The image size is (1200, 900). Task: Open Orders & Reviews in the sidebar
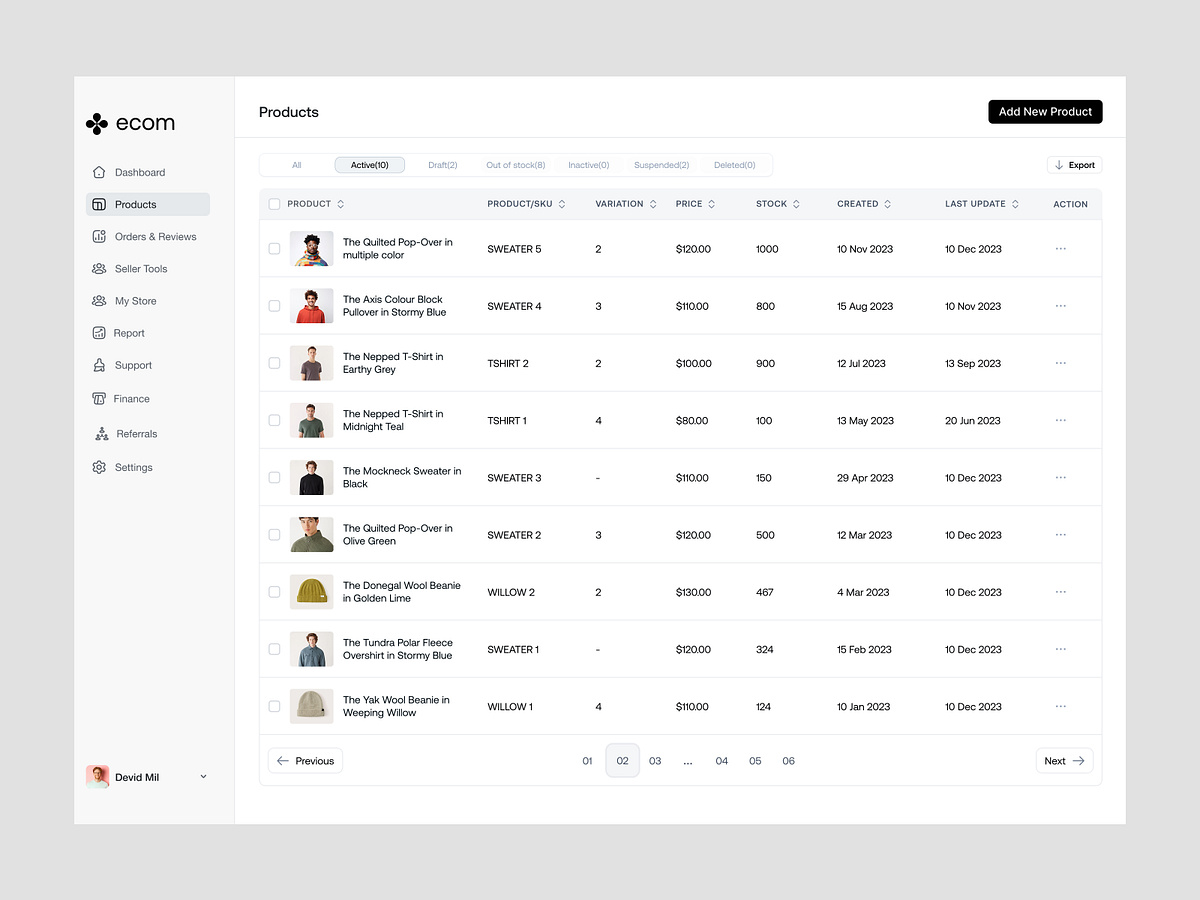[x=98, y=236]
